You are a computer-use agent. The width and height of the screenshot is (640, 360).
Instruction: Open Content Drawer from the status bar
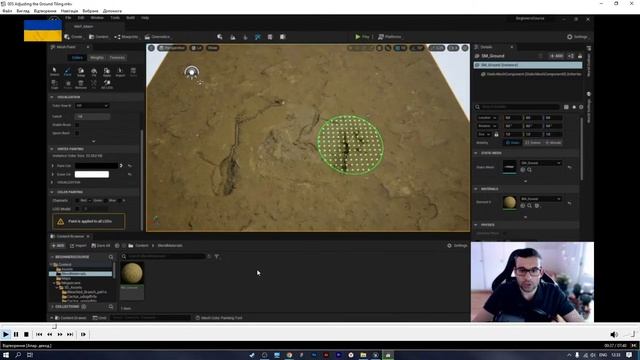[70, 318]
